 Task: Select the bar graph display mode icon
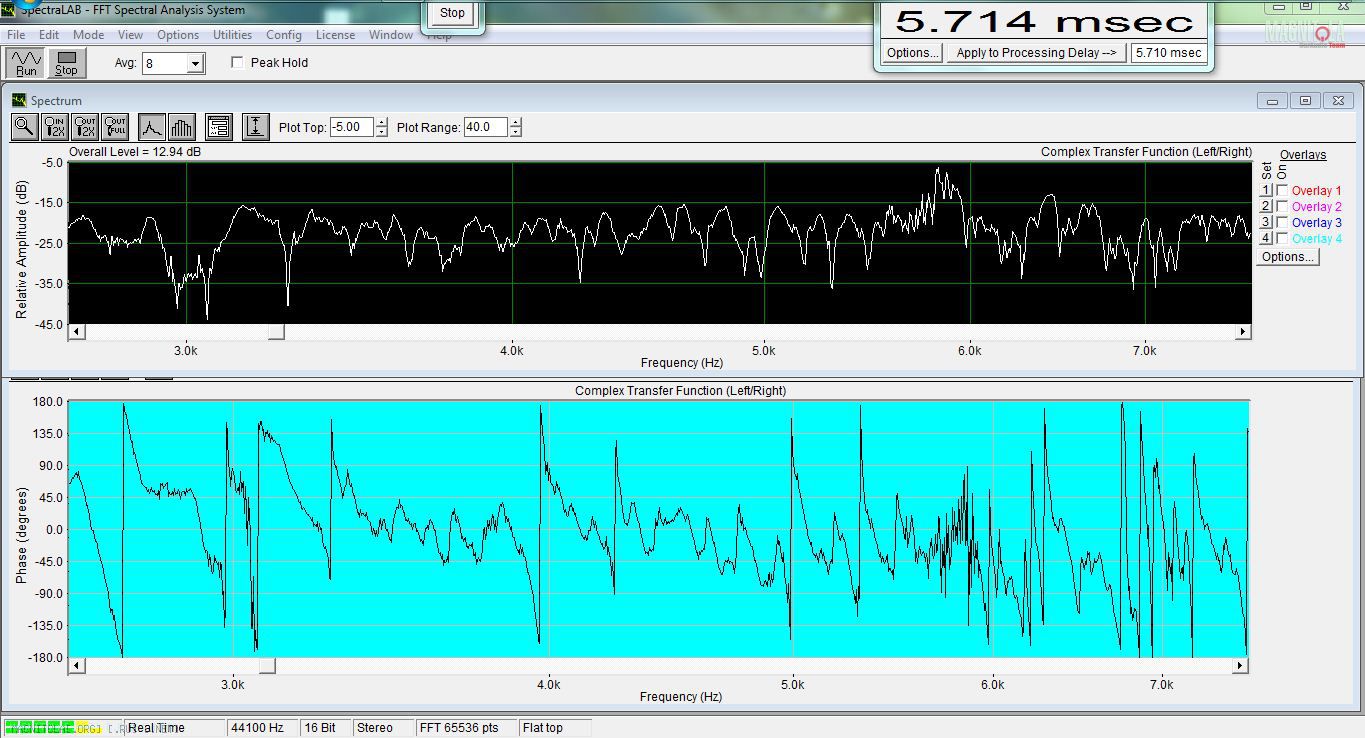point(181,127)
